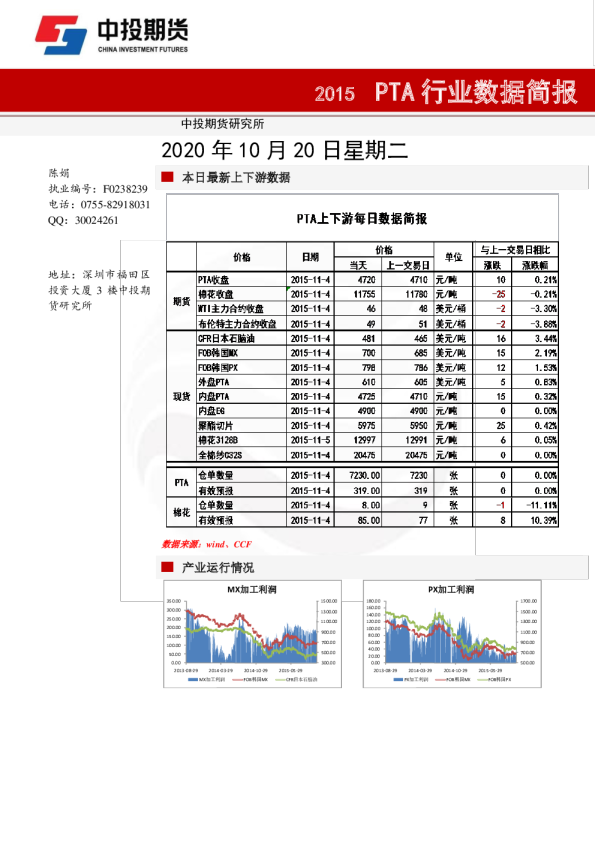Viewport: 595px width, 842px height.
Task: Click the value 7230.00 in PTA 仓单数量 row
Action: click(364, 475)
